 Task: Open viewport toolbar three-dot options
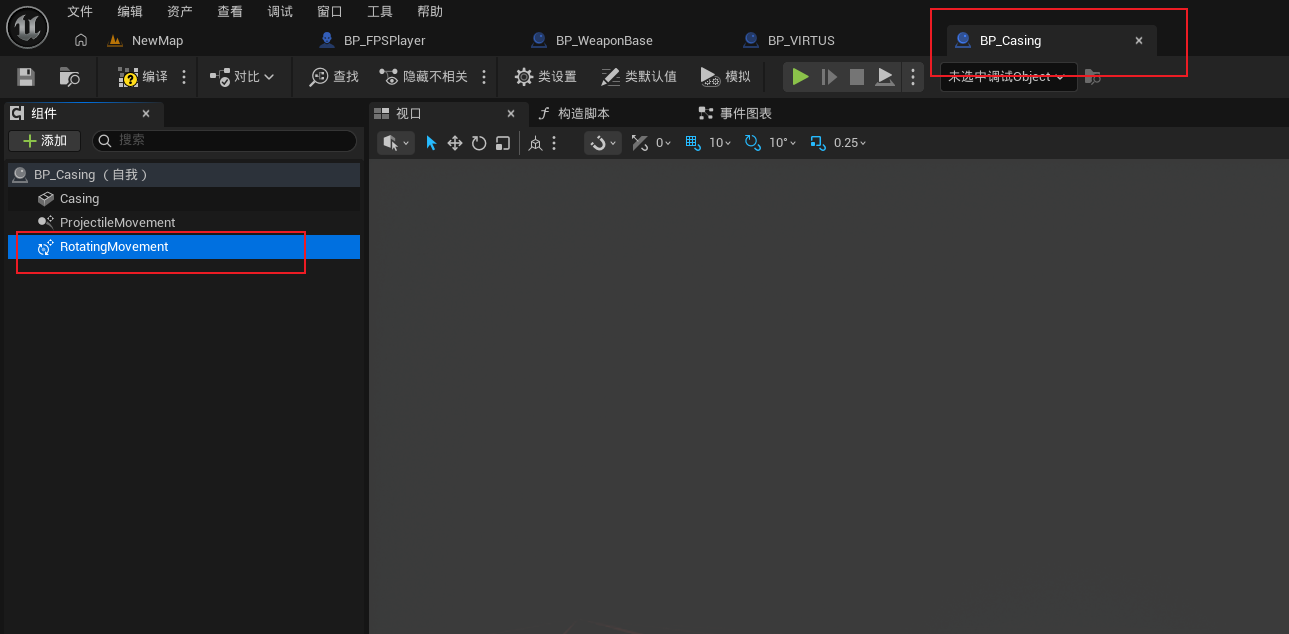(x=554, y=143)
